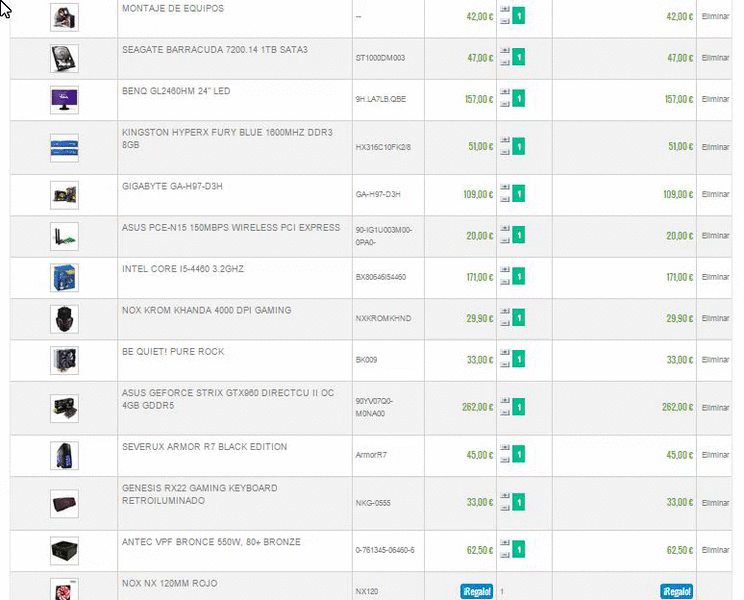Viewport: 744px width, 600px height.
Task: Decrease quantity of Gigabyte GA-H97-D3H
Action: click(505, 199)
